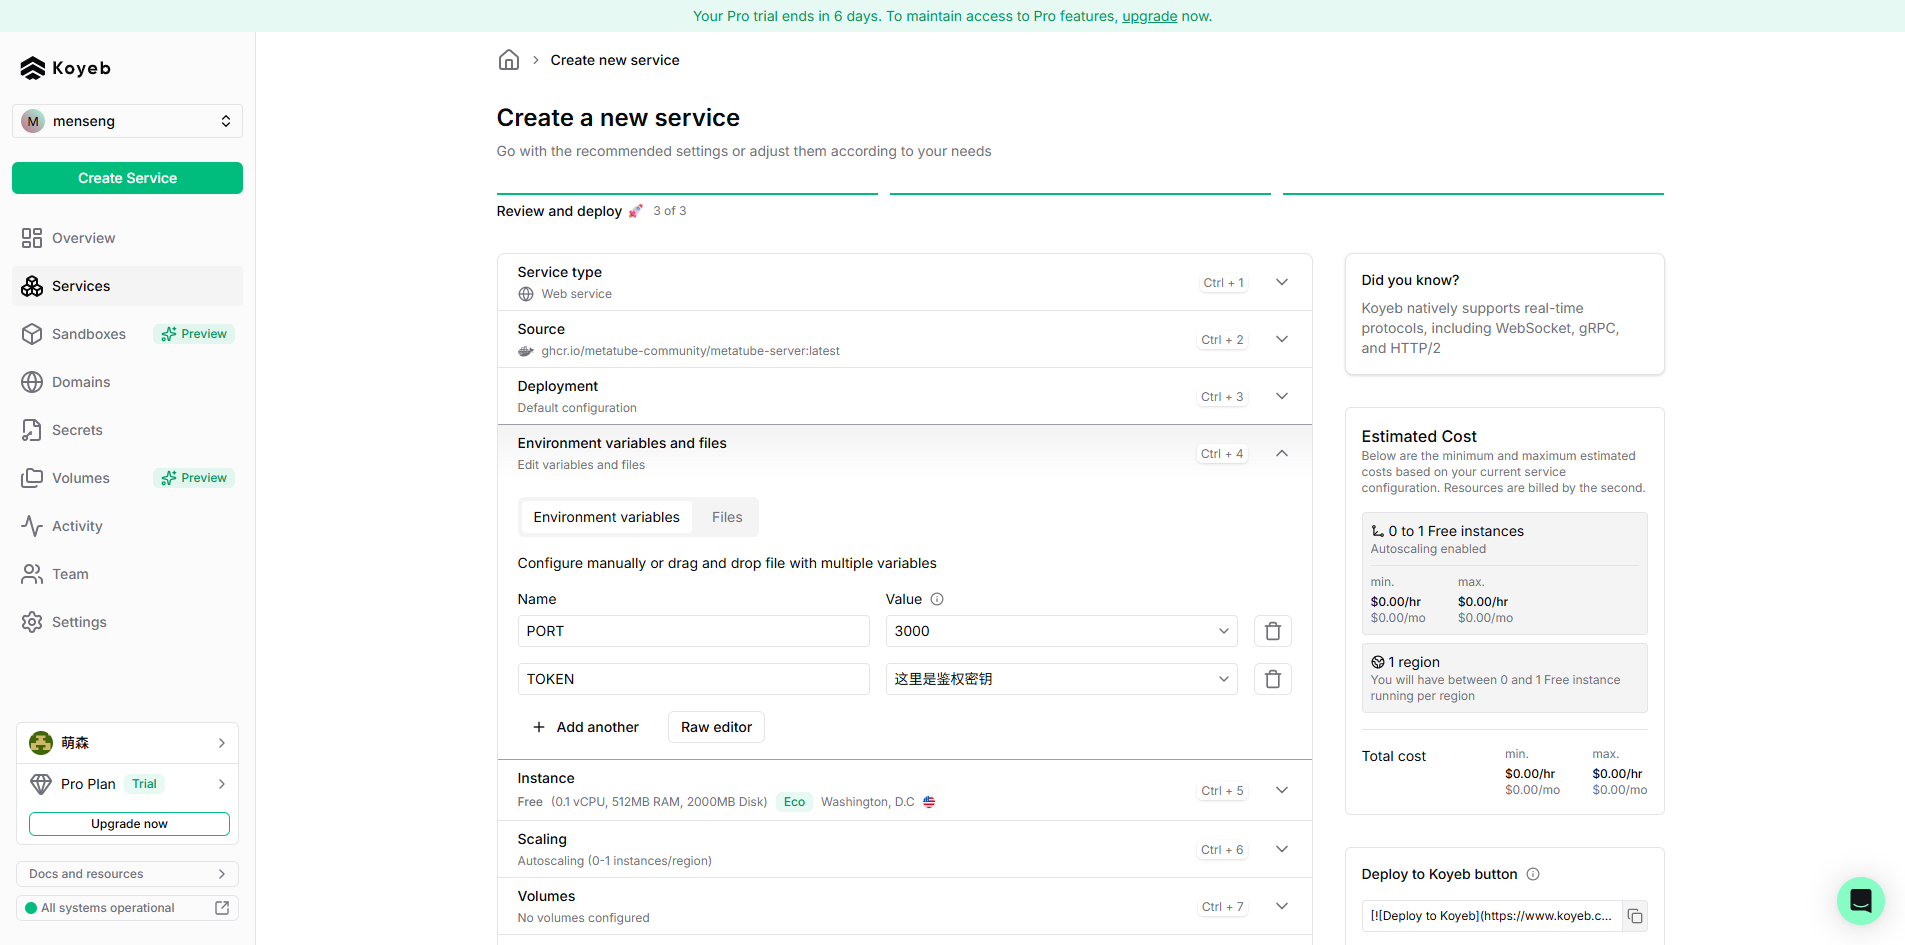Copy the Deploy to Koyeb snippet

[1635, 916]
